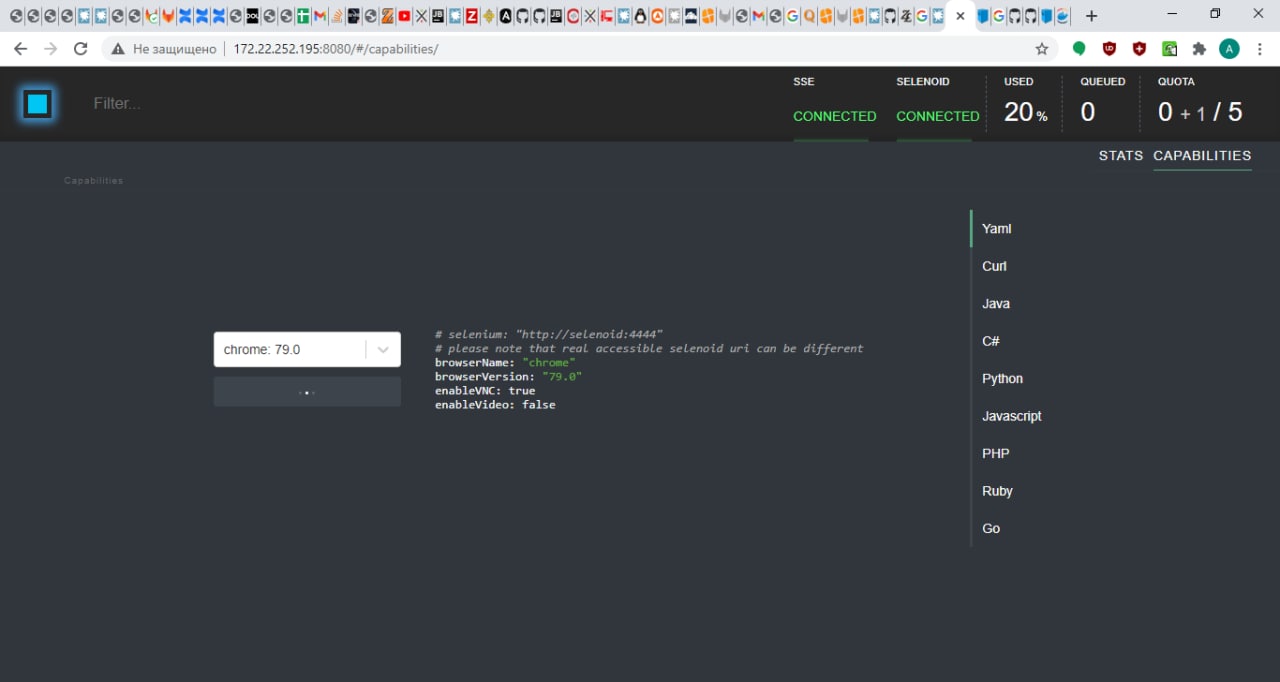Select the Java code tab
Screen dimensions: 1280x682
(996, 303)
